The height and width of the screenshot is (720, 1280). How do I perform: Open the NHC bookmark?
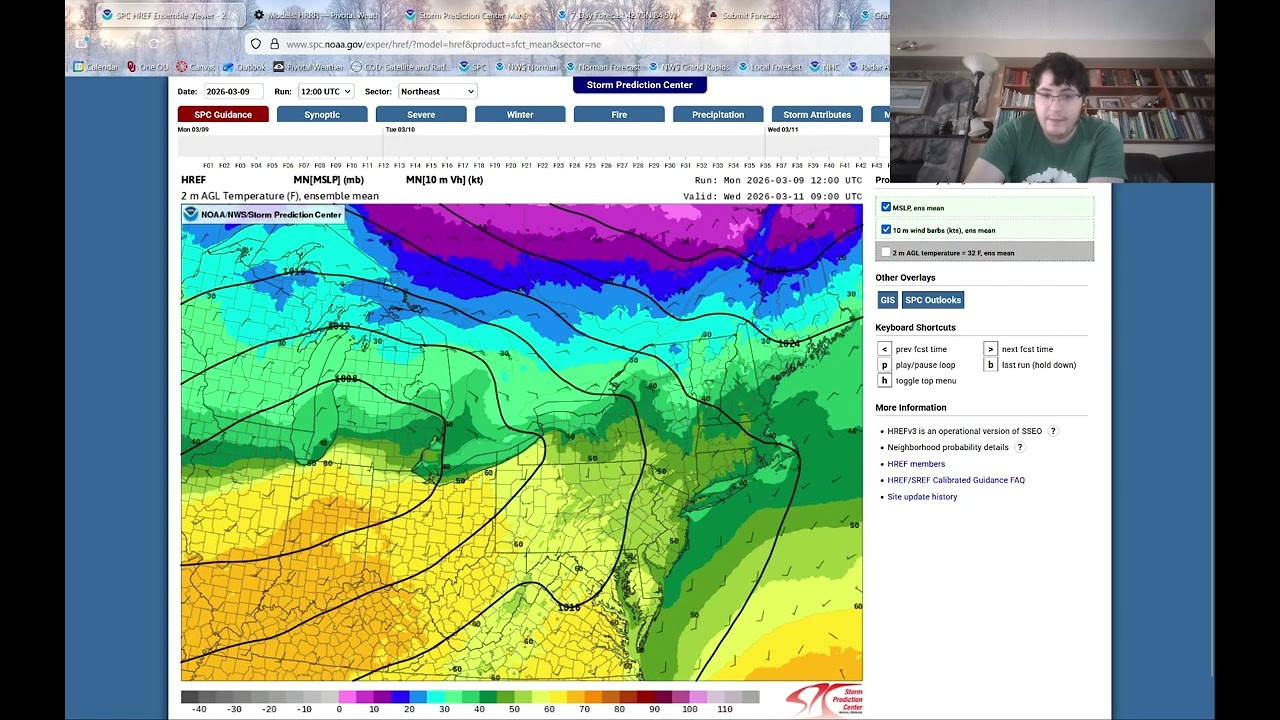(825, 67)
